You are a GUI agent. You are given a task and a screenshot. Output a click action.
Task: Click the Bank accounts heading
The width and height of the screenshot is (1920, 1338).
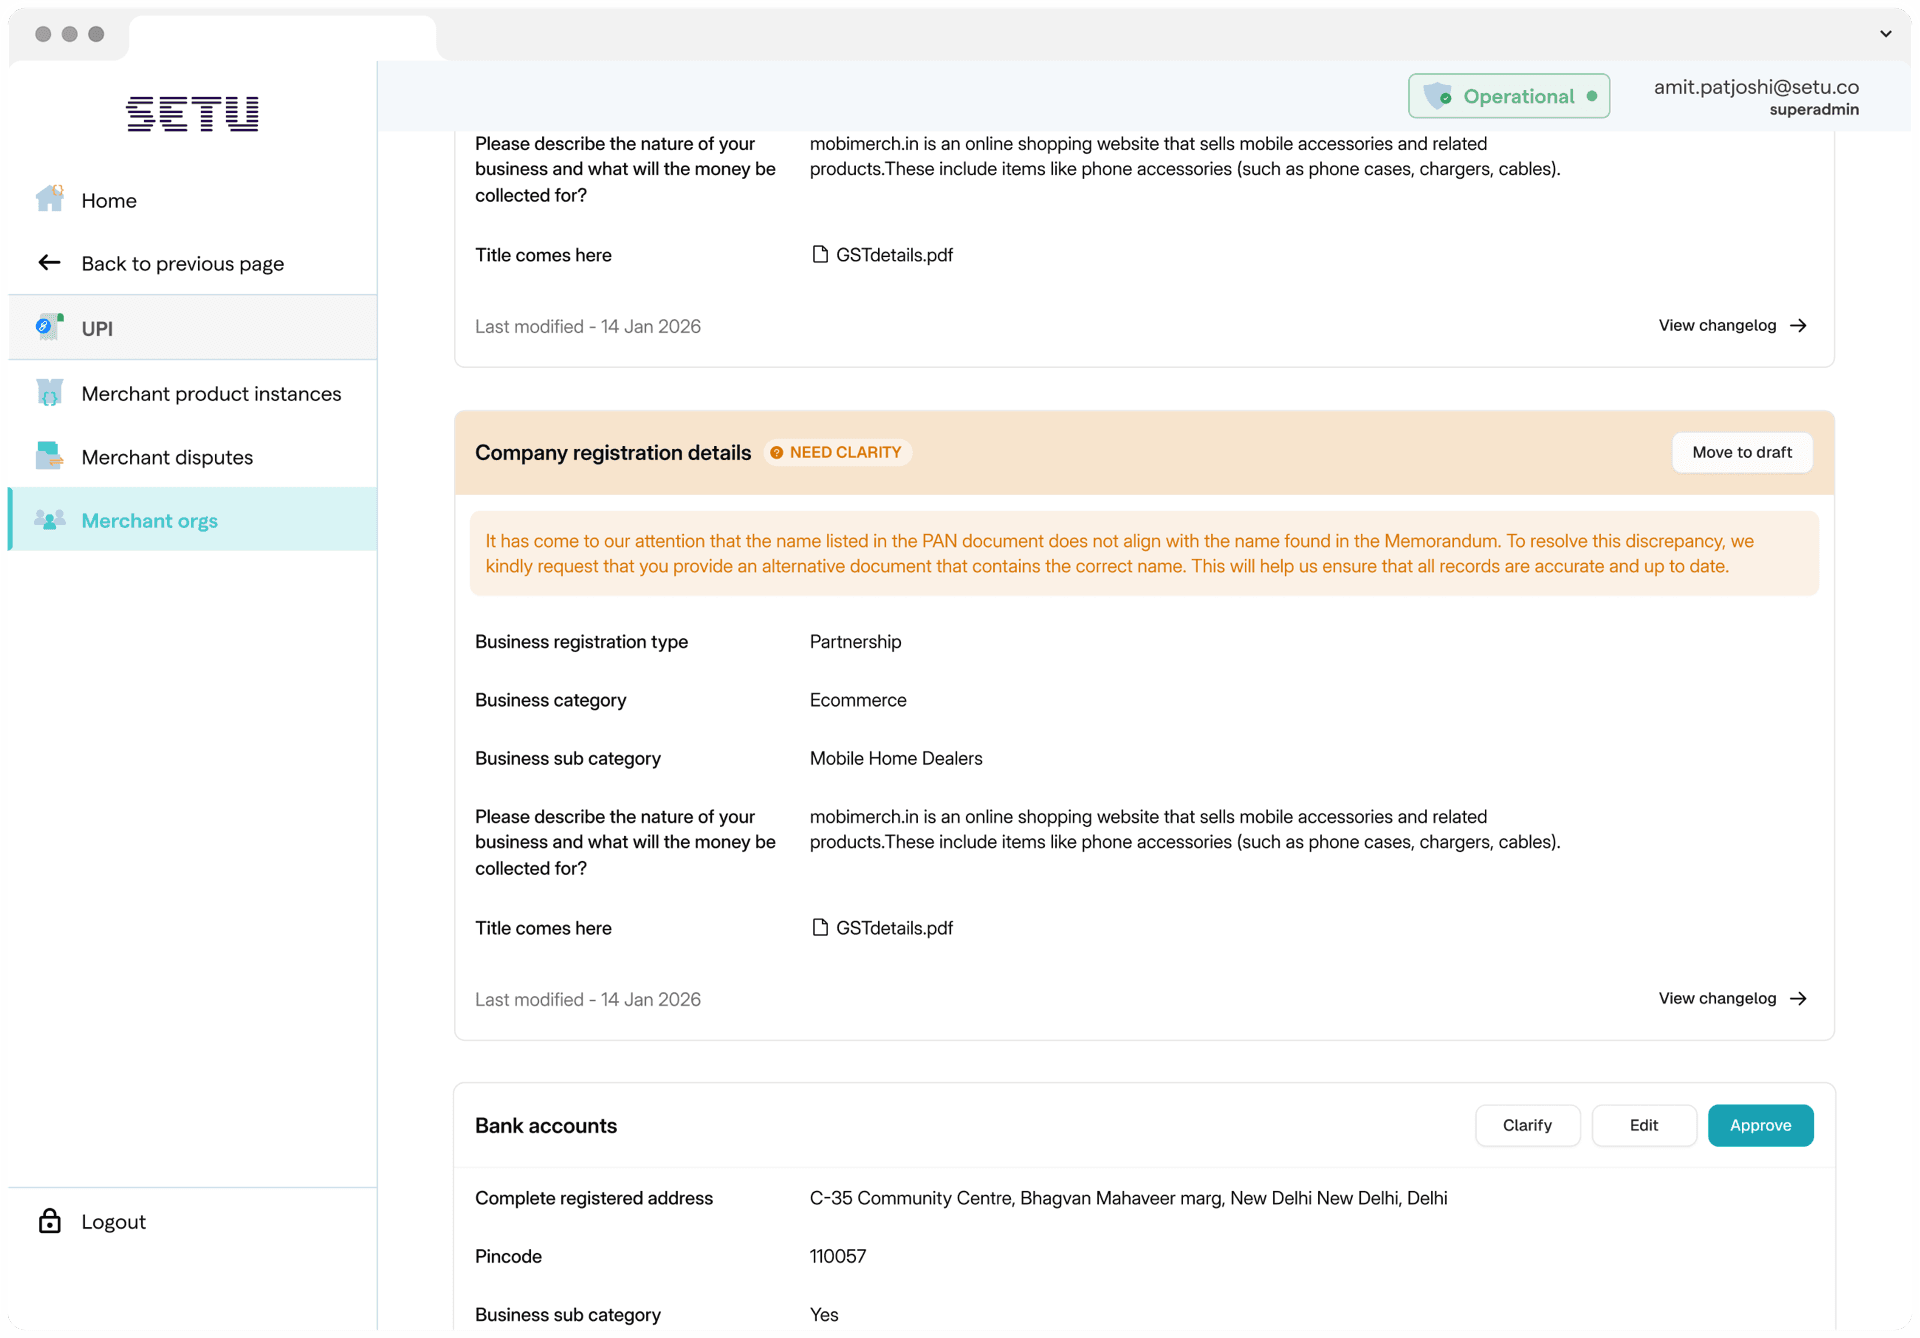(546, 1126)
